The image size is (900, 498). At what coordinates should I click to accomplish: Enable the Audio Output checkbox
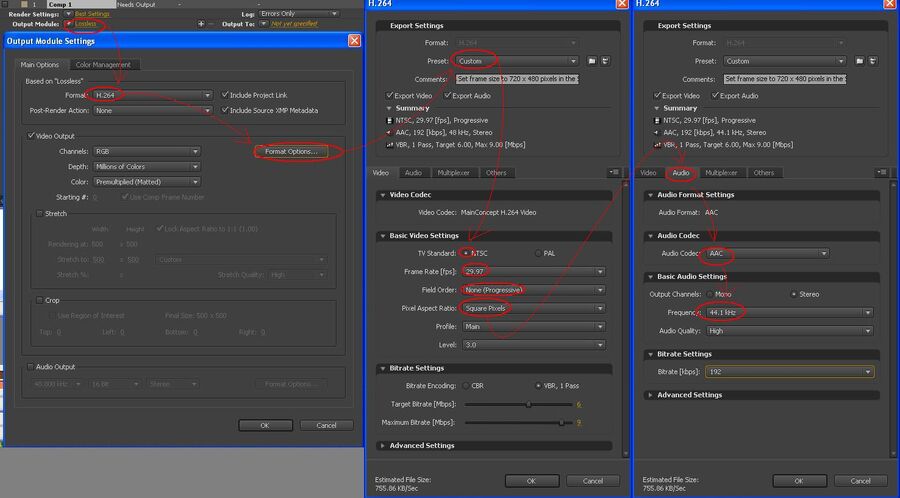[30, 367]
